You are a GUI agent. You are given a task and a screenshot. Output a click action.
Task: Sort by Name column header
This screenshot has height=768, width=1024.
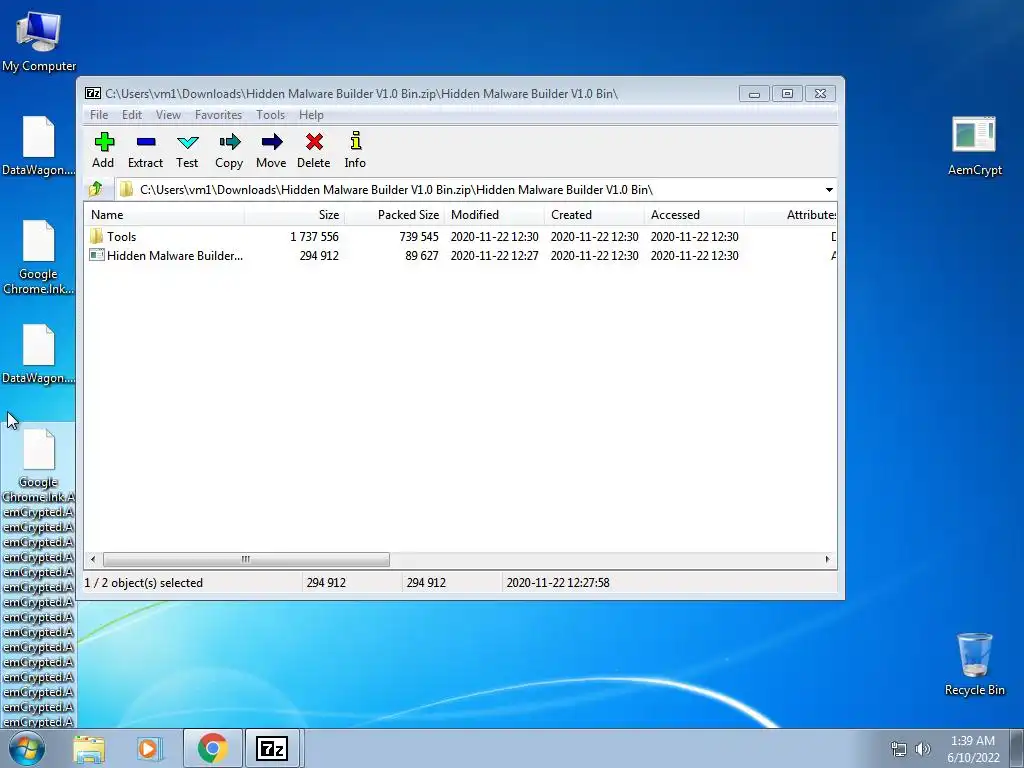click(x=165, y=215)
